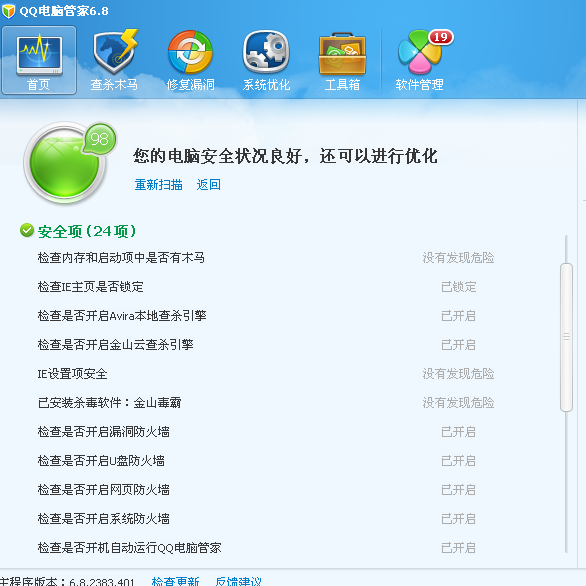Select row 检查内存和启动项中是否有木马

coord(266,257)
